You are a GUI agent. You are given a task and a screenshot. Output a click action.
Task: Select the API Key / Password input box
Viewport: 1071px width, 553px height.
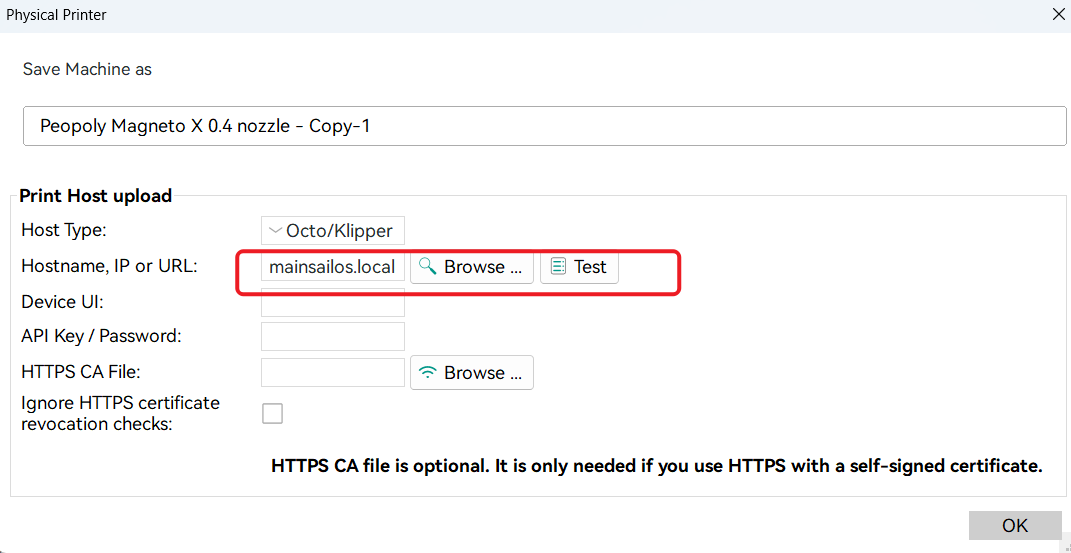click(x=332, y=337)
